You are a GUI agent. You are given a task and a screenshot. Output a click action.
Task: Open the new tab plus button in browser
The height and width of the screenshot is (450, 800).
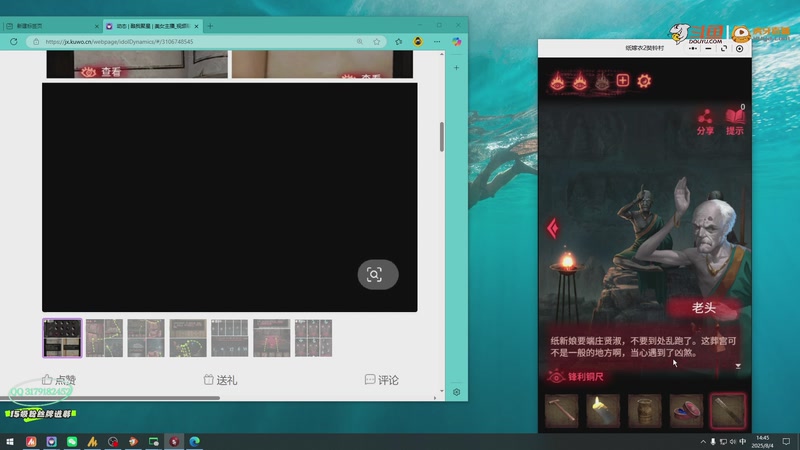click(x=210, y=26)
